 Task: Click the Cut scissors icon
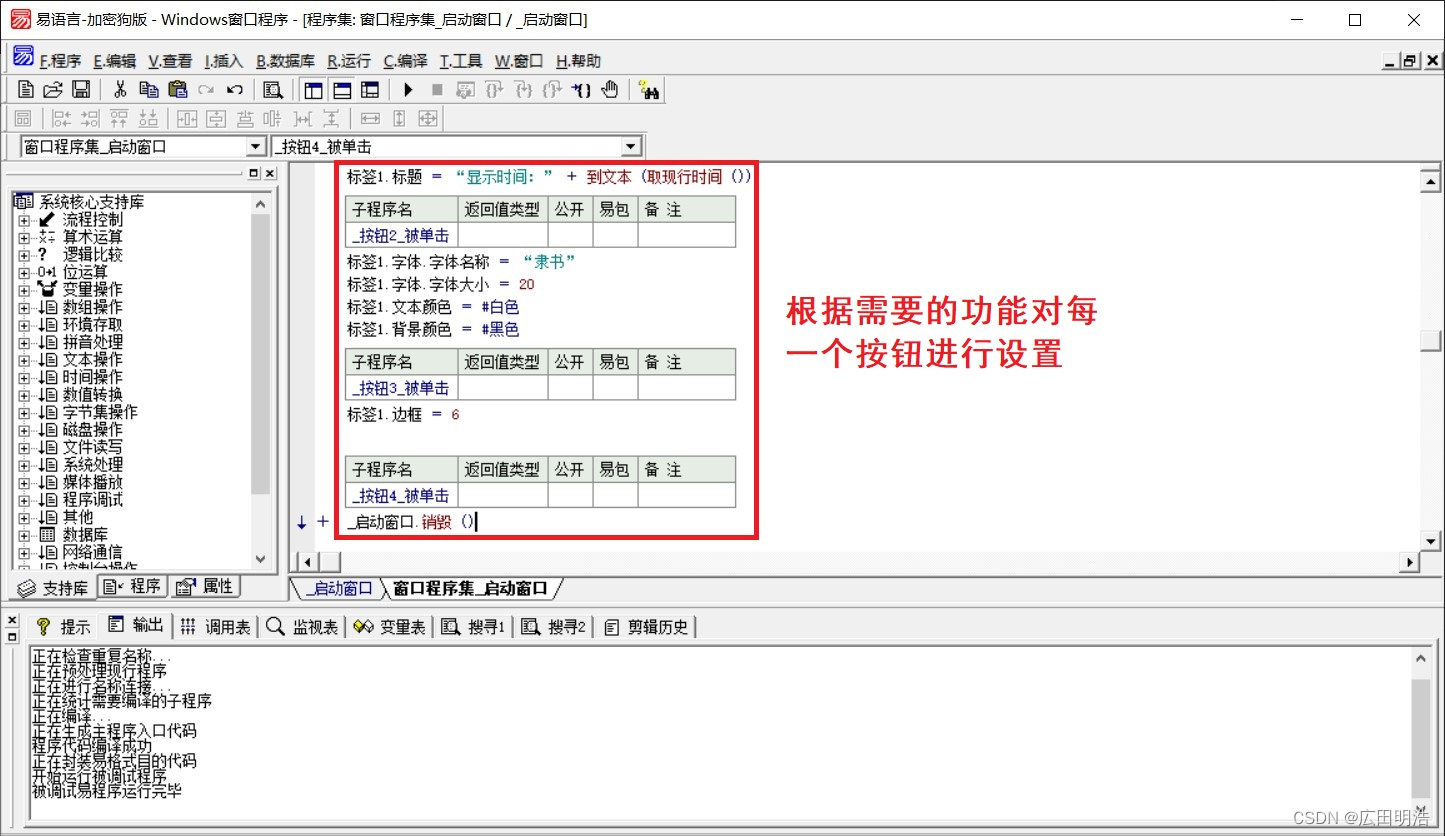[x=120, y=90]
